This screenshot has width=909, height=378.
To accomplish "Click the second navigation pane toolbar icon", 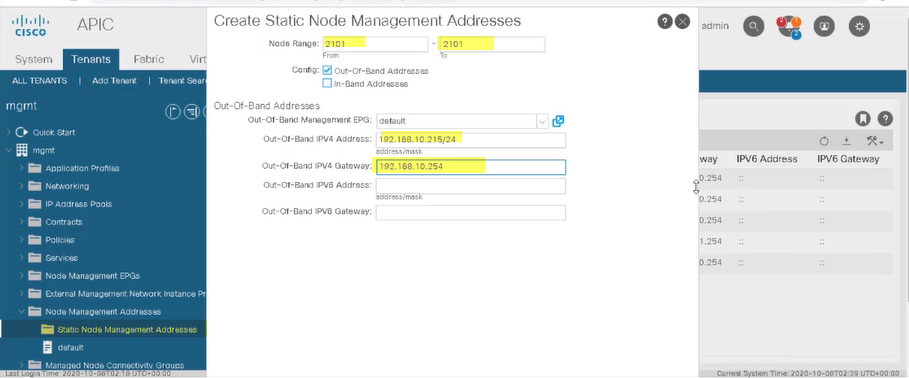I will (x=192, y=112).
